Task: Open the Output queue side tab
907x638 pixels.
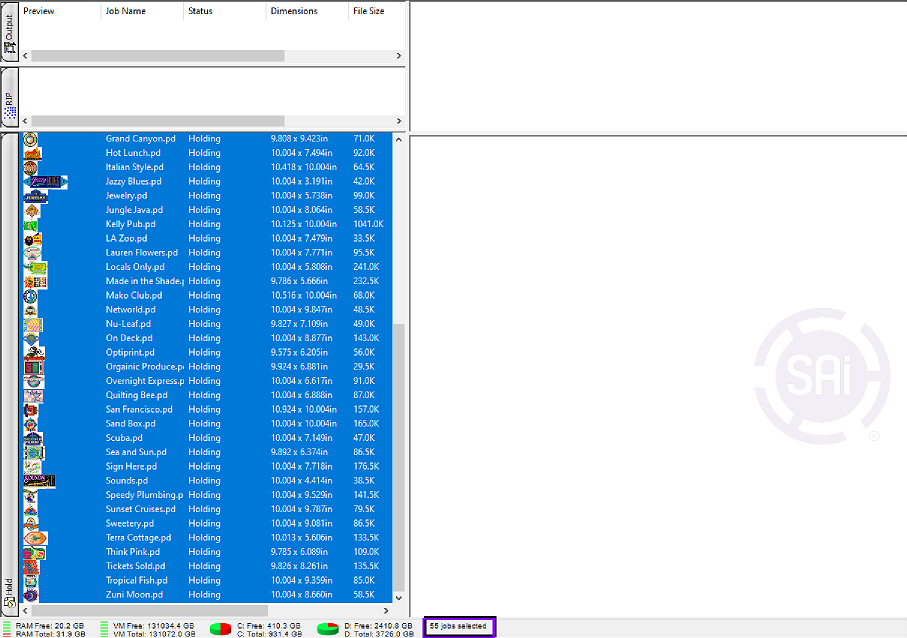Action: 10,32
